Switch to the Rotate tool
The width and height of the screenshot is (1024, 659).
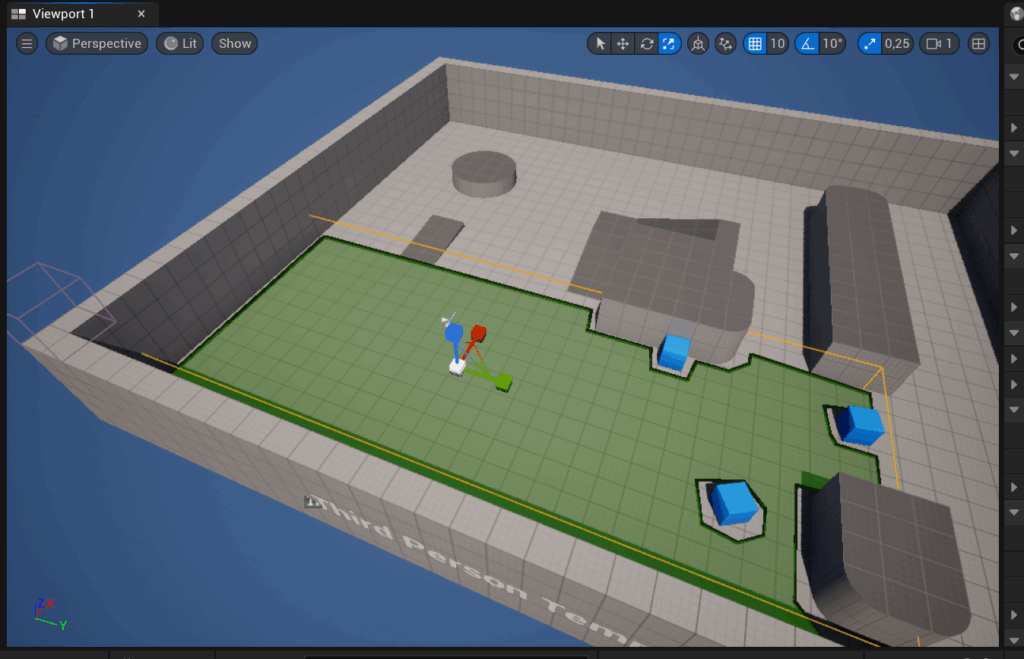pos(647,44)
